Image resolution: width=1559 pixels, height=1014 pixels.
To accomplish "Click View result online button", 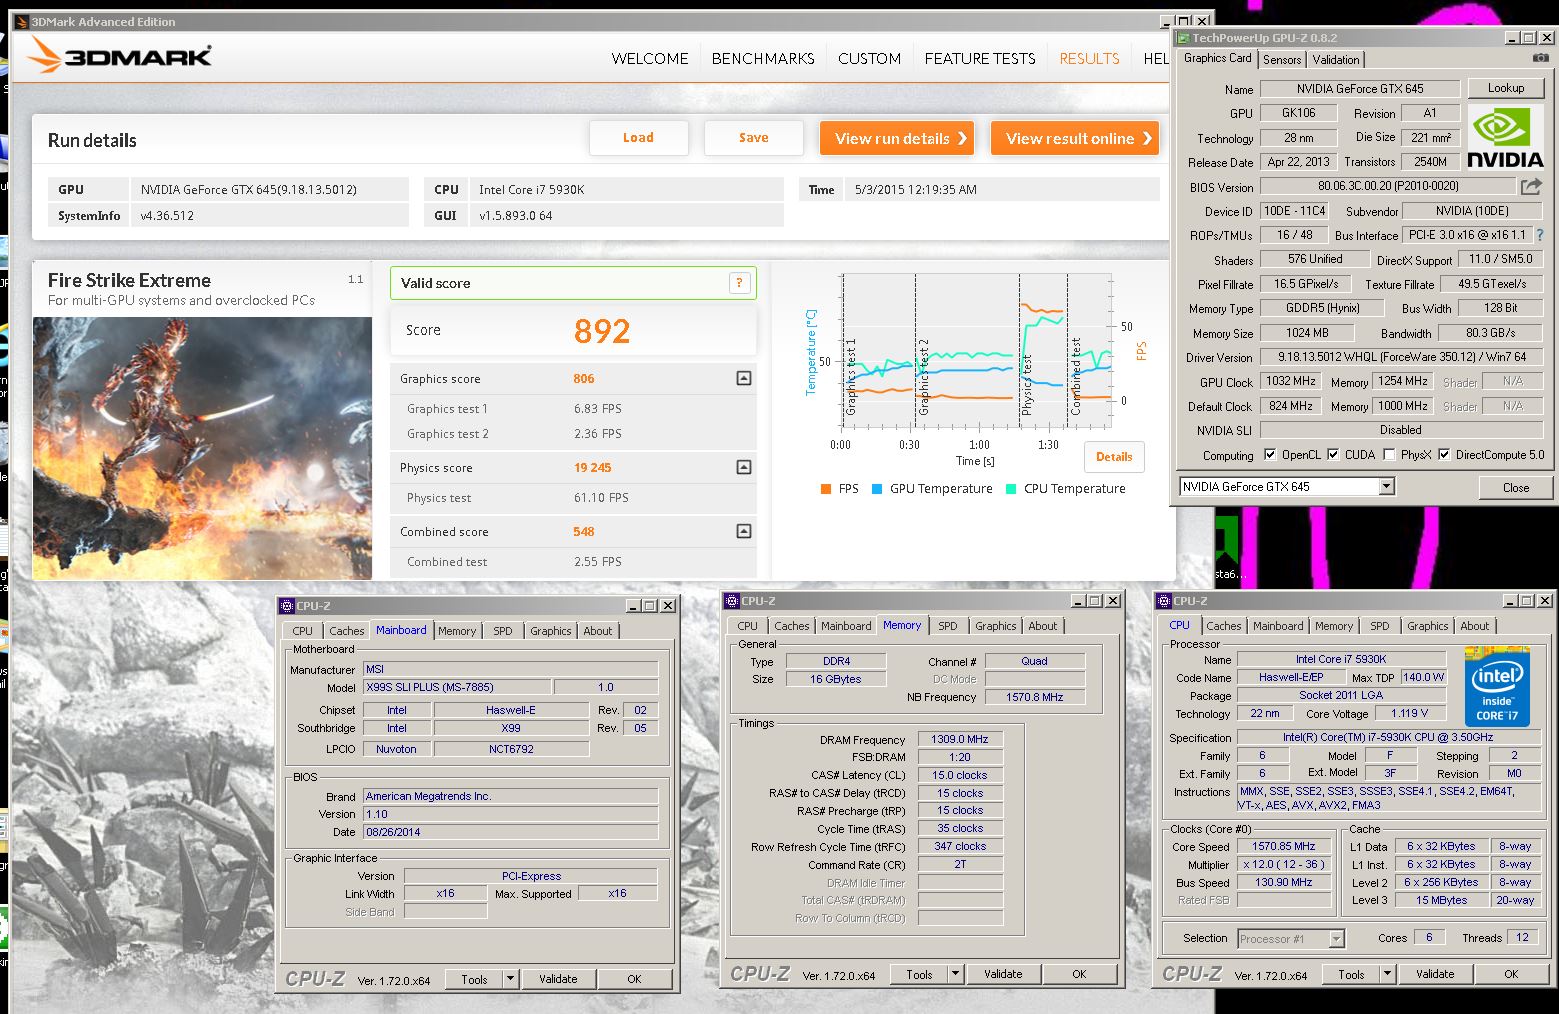I will (x=1075, y=138).
